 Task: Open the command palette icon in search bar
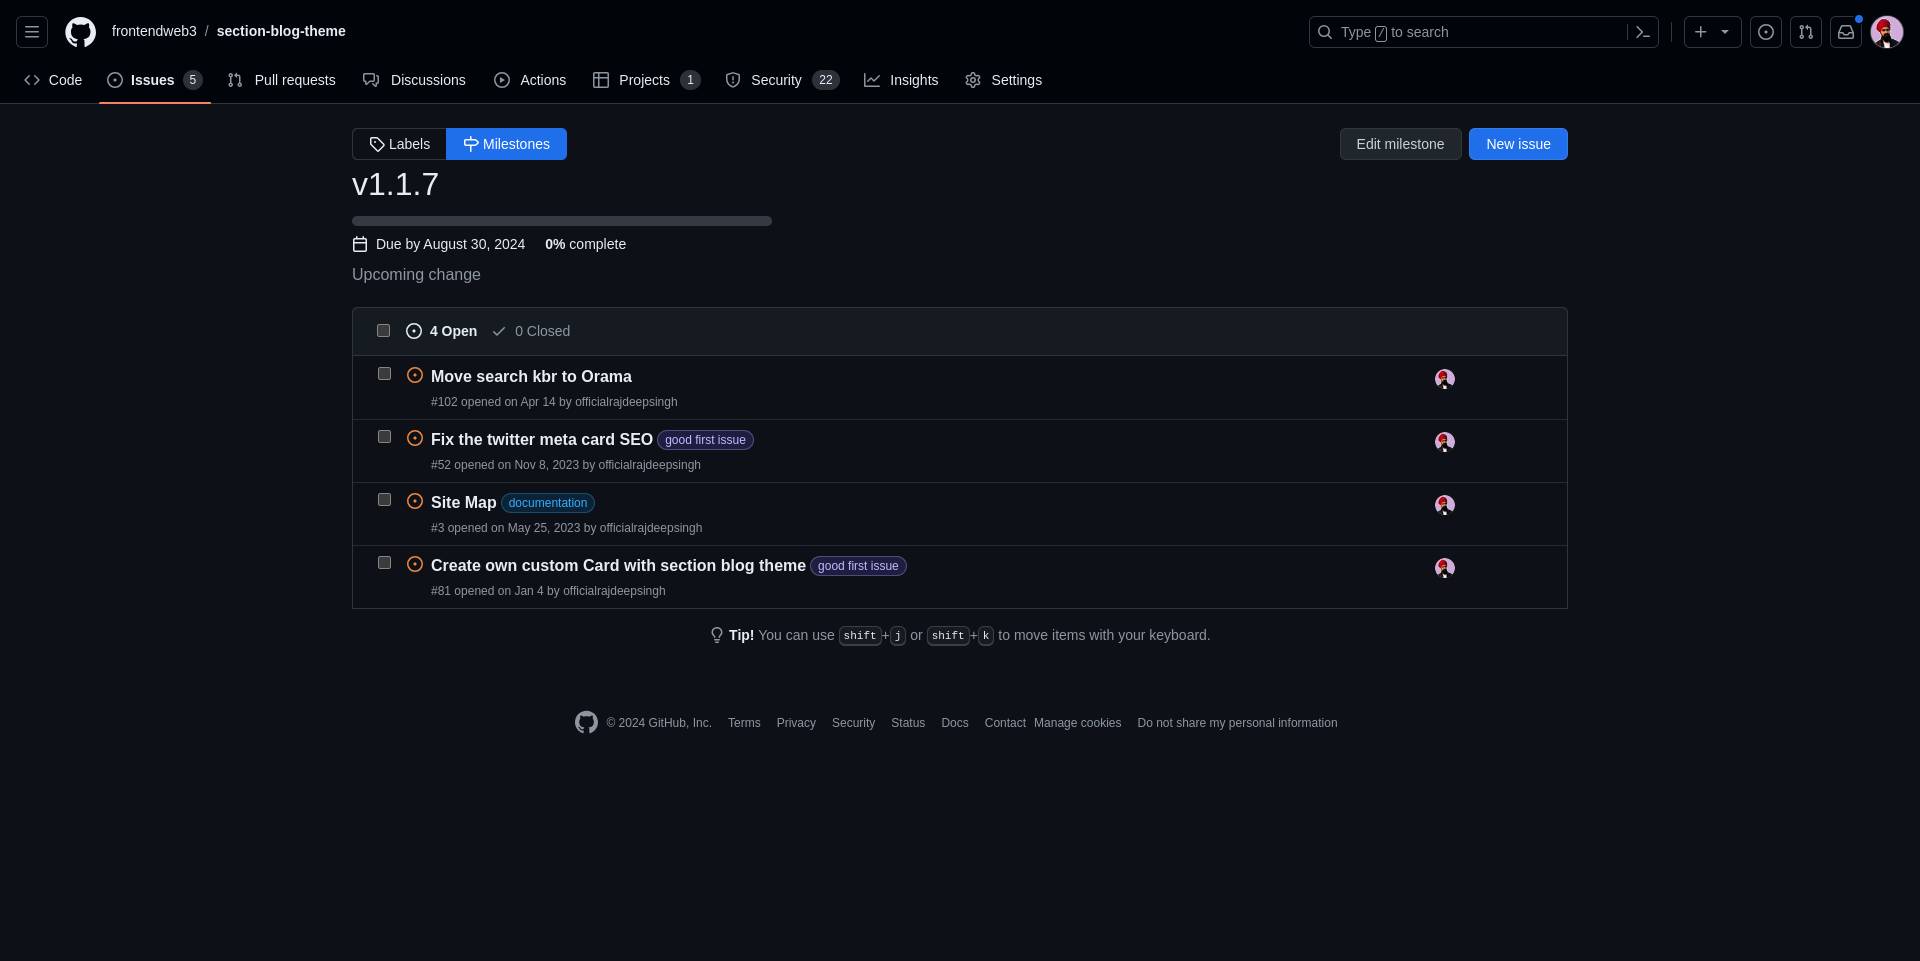point(1642,32)
